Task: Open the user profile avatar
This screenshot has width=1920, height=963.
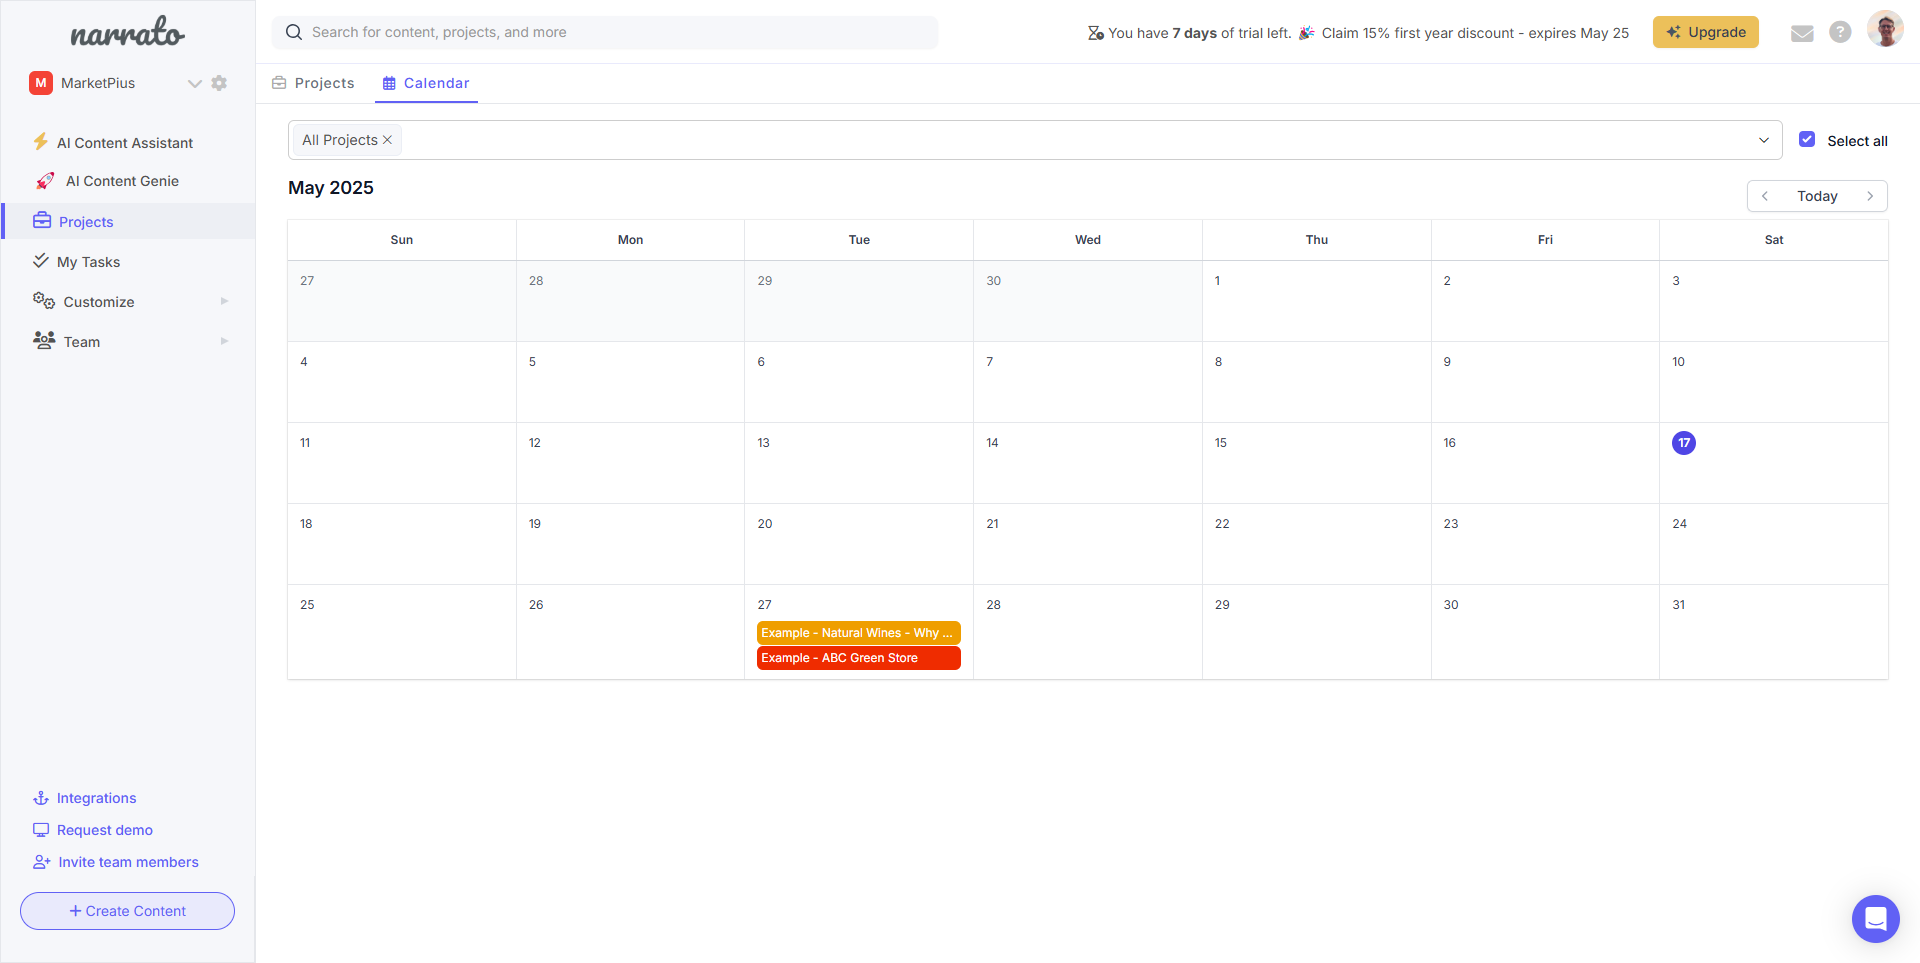Action: point(1884,30)
